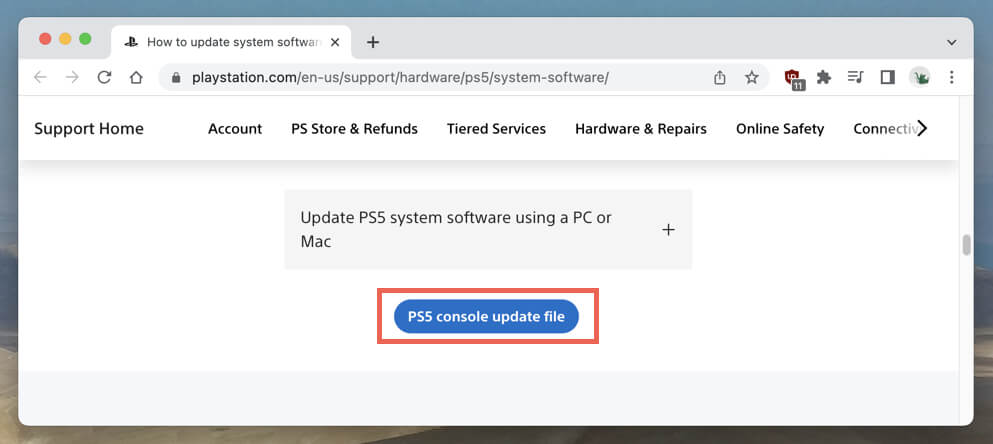Share this page from address bar
This screenshot has width=993, height=444.
click(x=719, y=77)
